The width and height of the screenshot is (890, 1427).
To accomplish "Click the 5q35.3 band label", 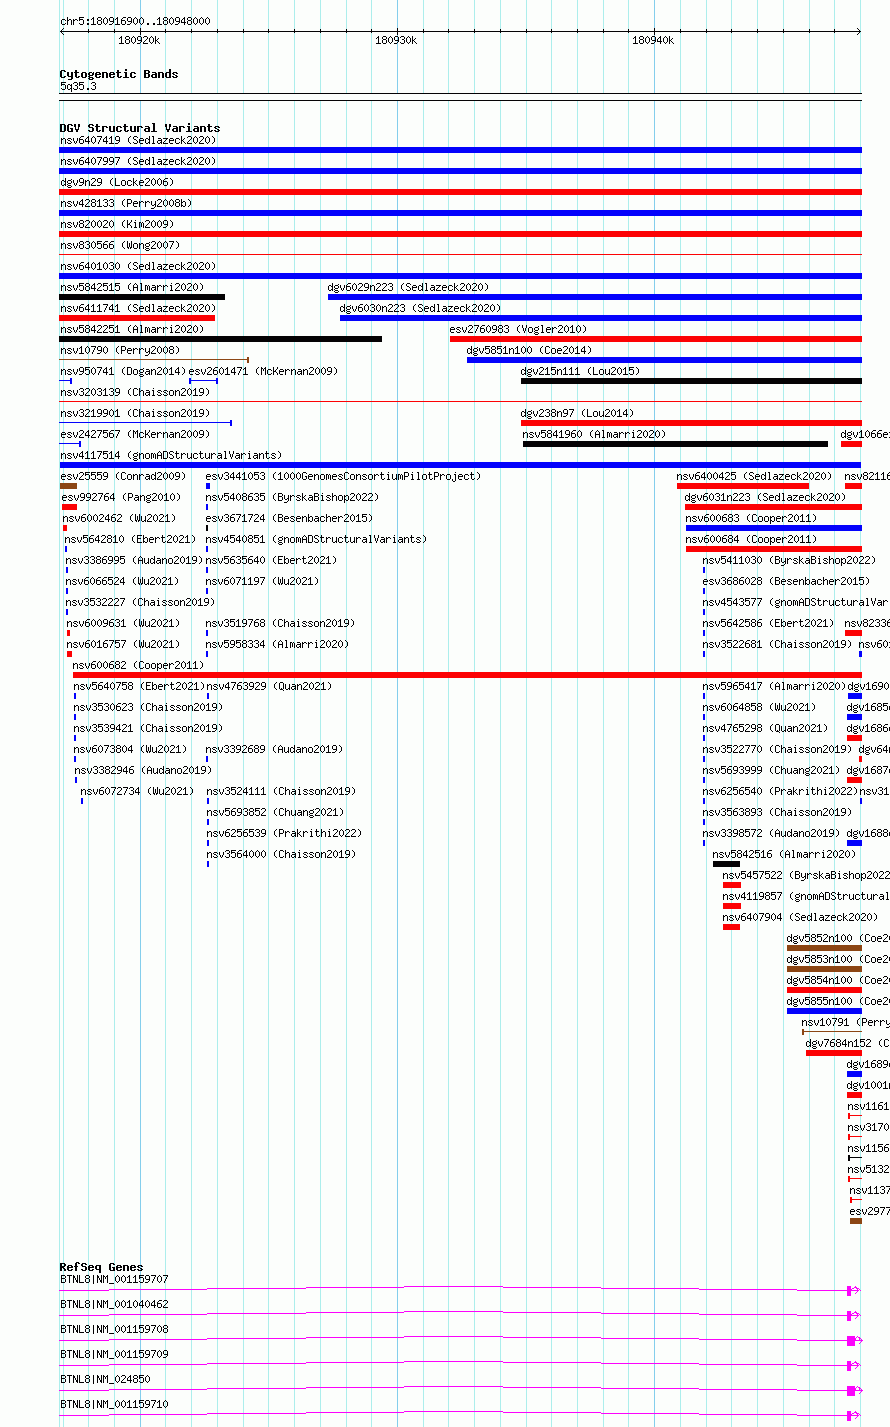I will (78, 87).
